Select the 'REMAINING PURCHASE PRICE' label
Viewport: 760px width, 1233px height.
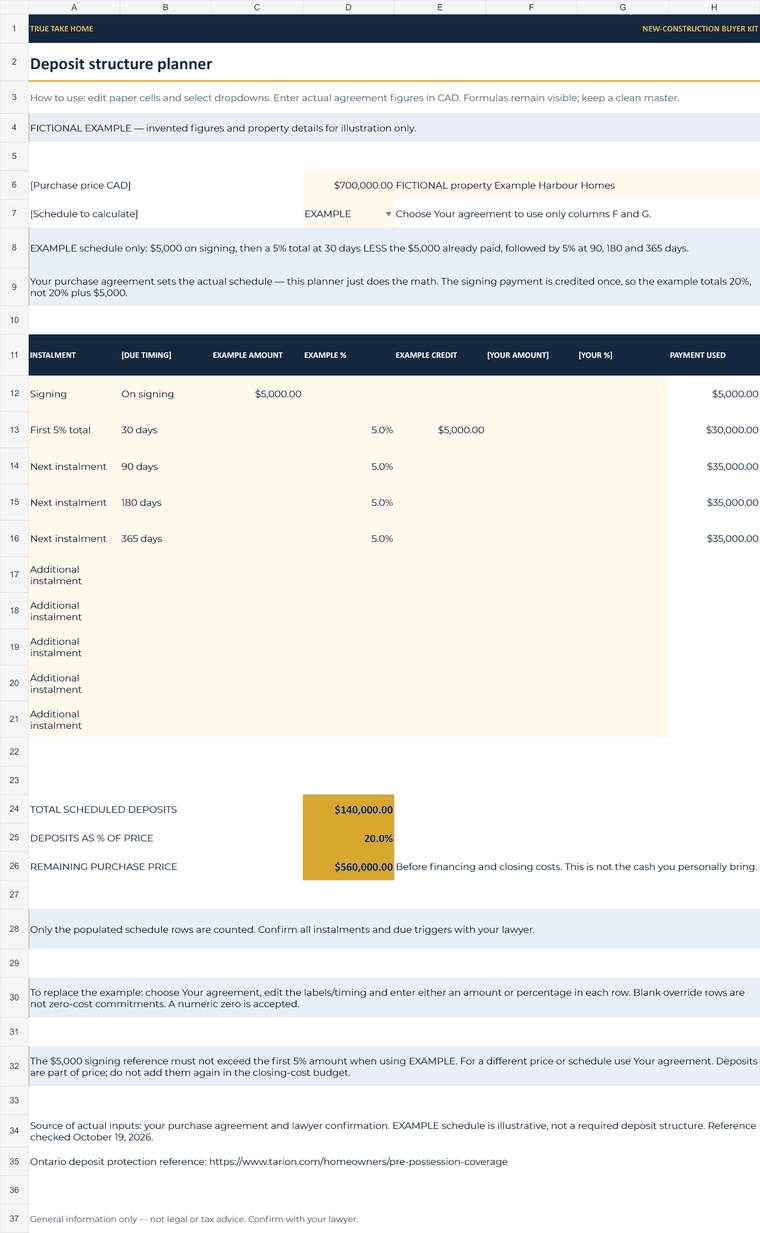point(104,866)
